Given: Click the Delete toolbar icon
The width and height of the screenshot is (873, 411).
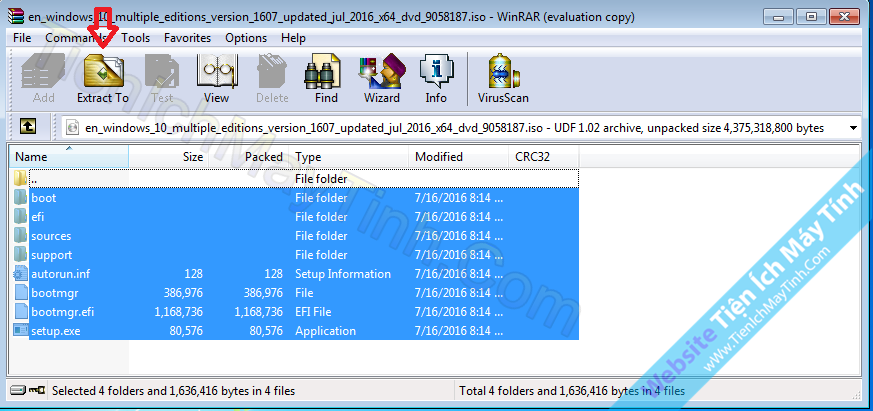Looking at the screenshot, I should point(272,71).
